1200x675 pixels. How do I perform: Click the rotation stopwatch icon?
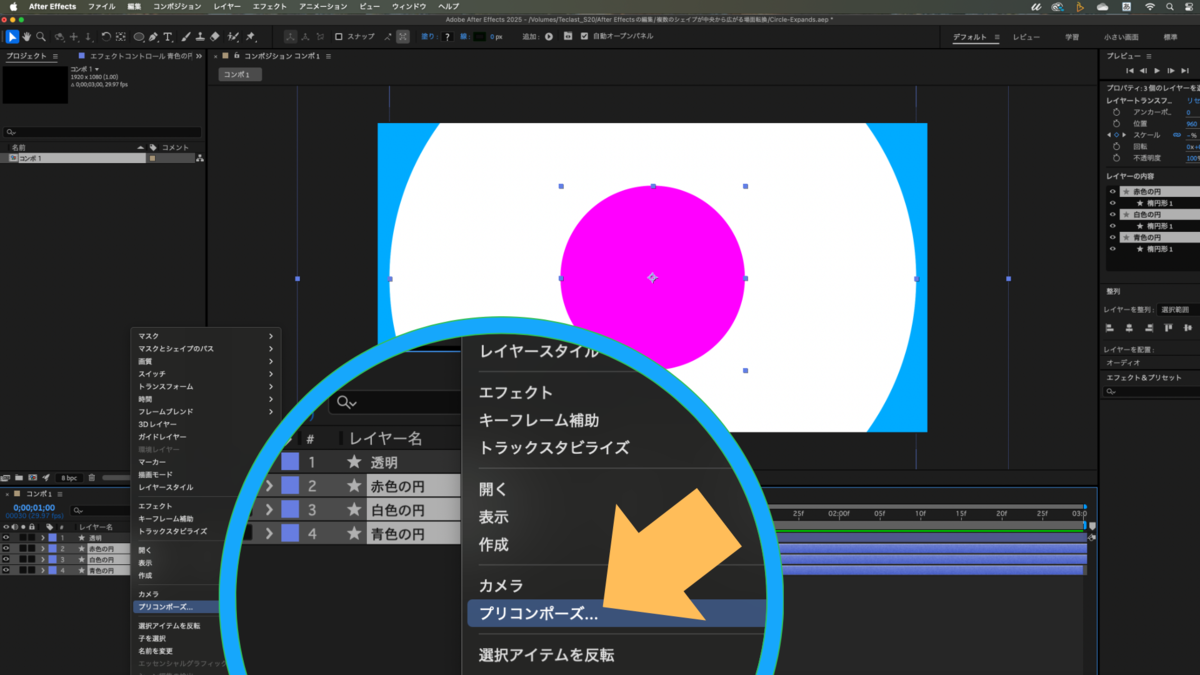point(1117,146)
